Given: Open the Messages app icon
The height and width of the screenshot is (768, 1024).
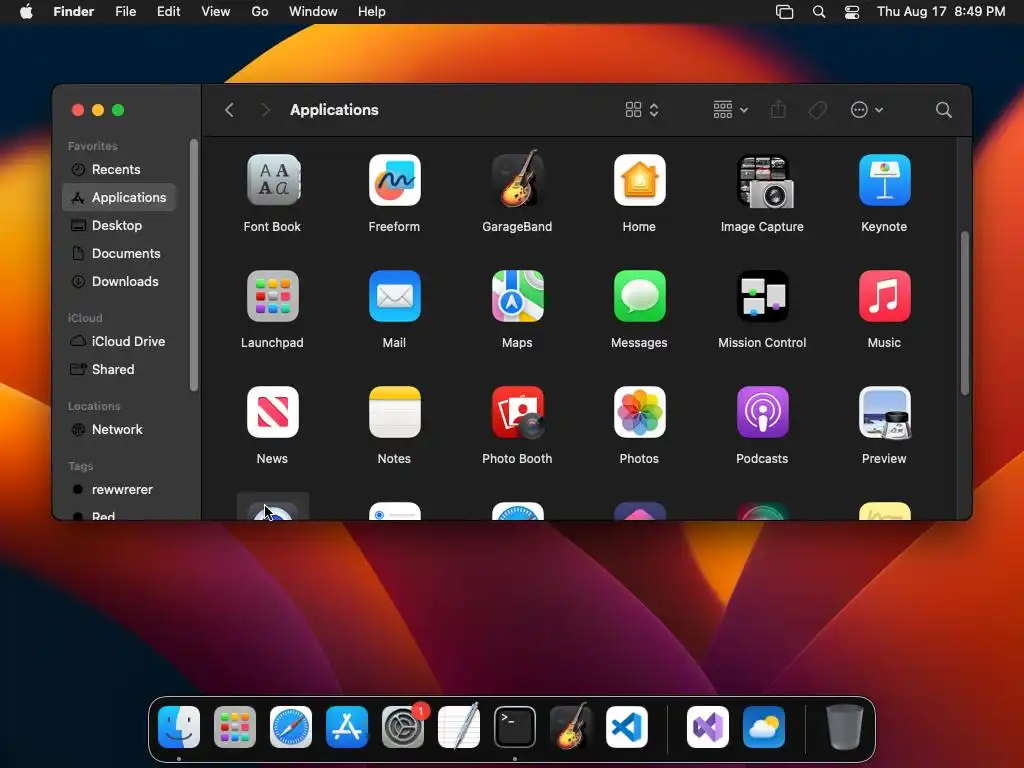Looking at the screenshot, I should [639, 296].
